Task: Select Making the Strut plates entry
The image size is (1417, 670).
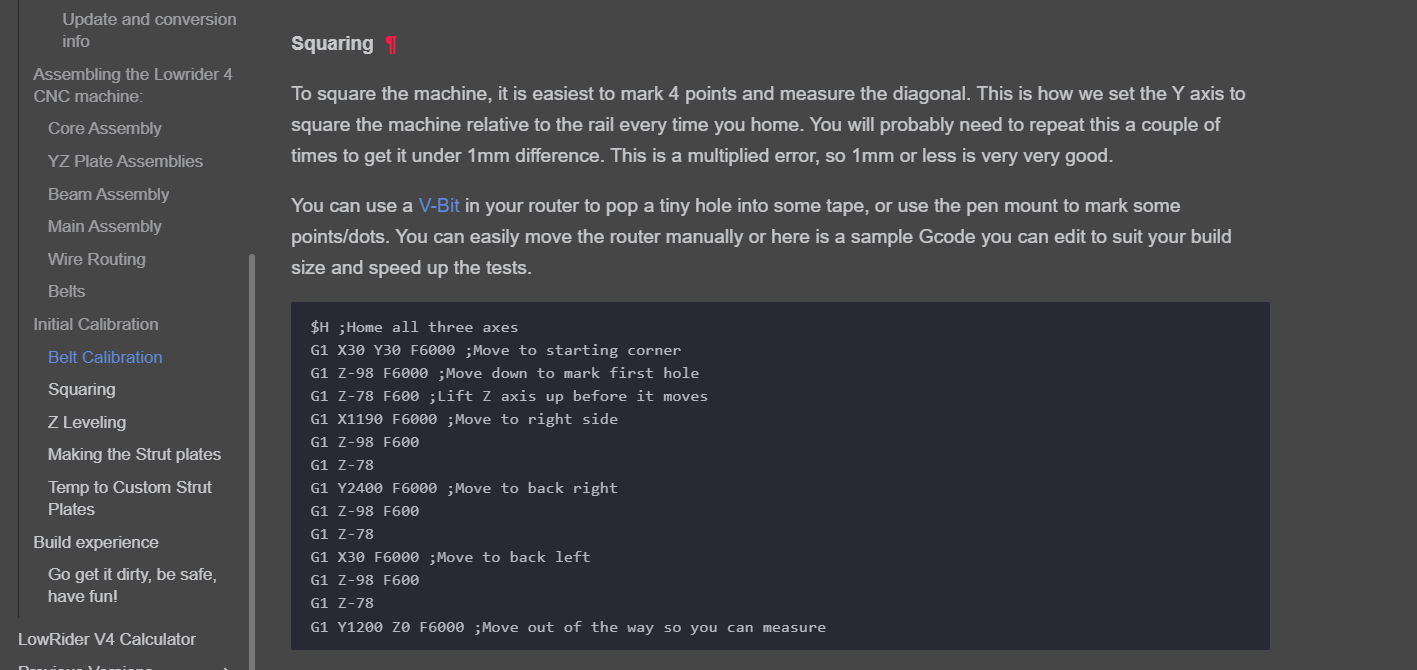Action: [x=134, y=454]
